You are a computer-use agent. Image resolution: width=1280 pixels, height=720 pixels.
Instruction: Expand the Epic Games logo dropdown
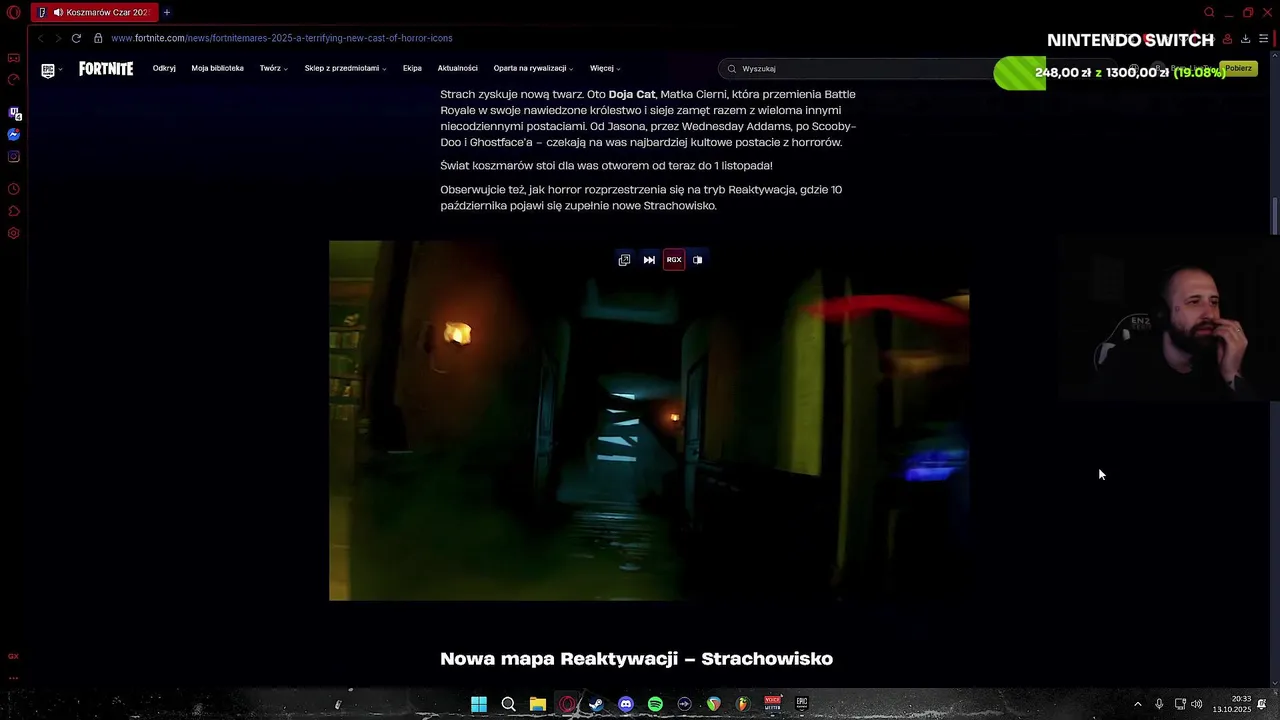(x=51, y=69)
